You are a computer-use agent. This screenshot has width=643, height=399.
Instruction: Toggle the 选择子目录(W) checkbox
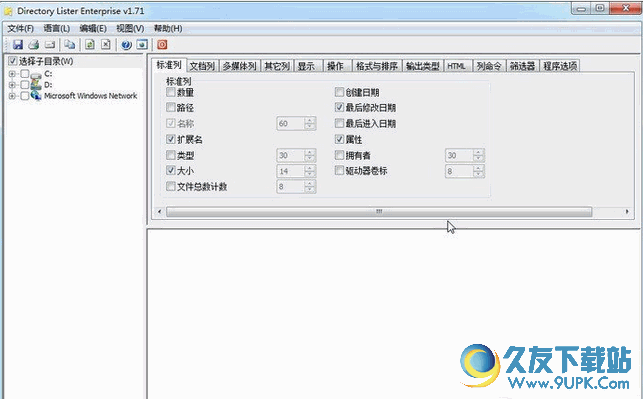click(x=12, y=61)
